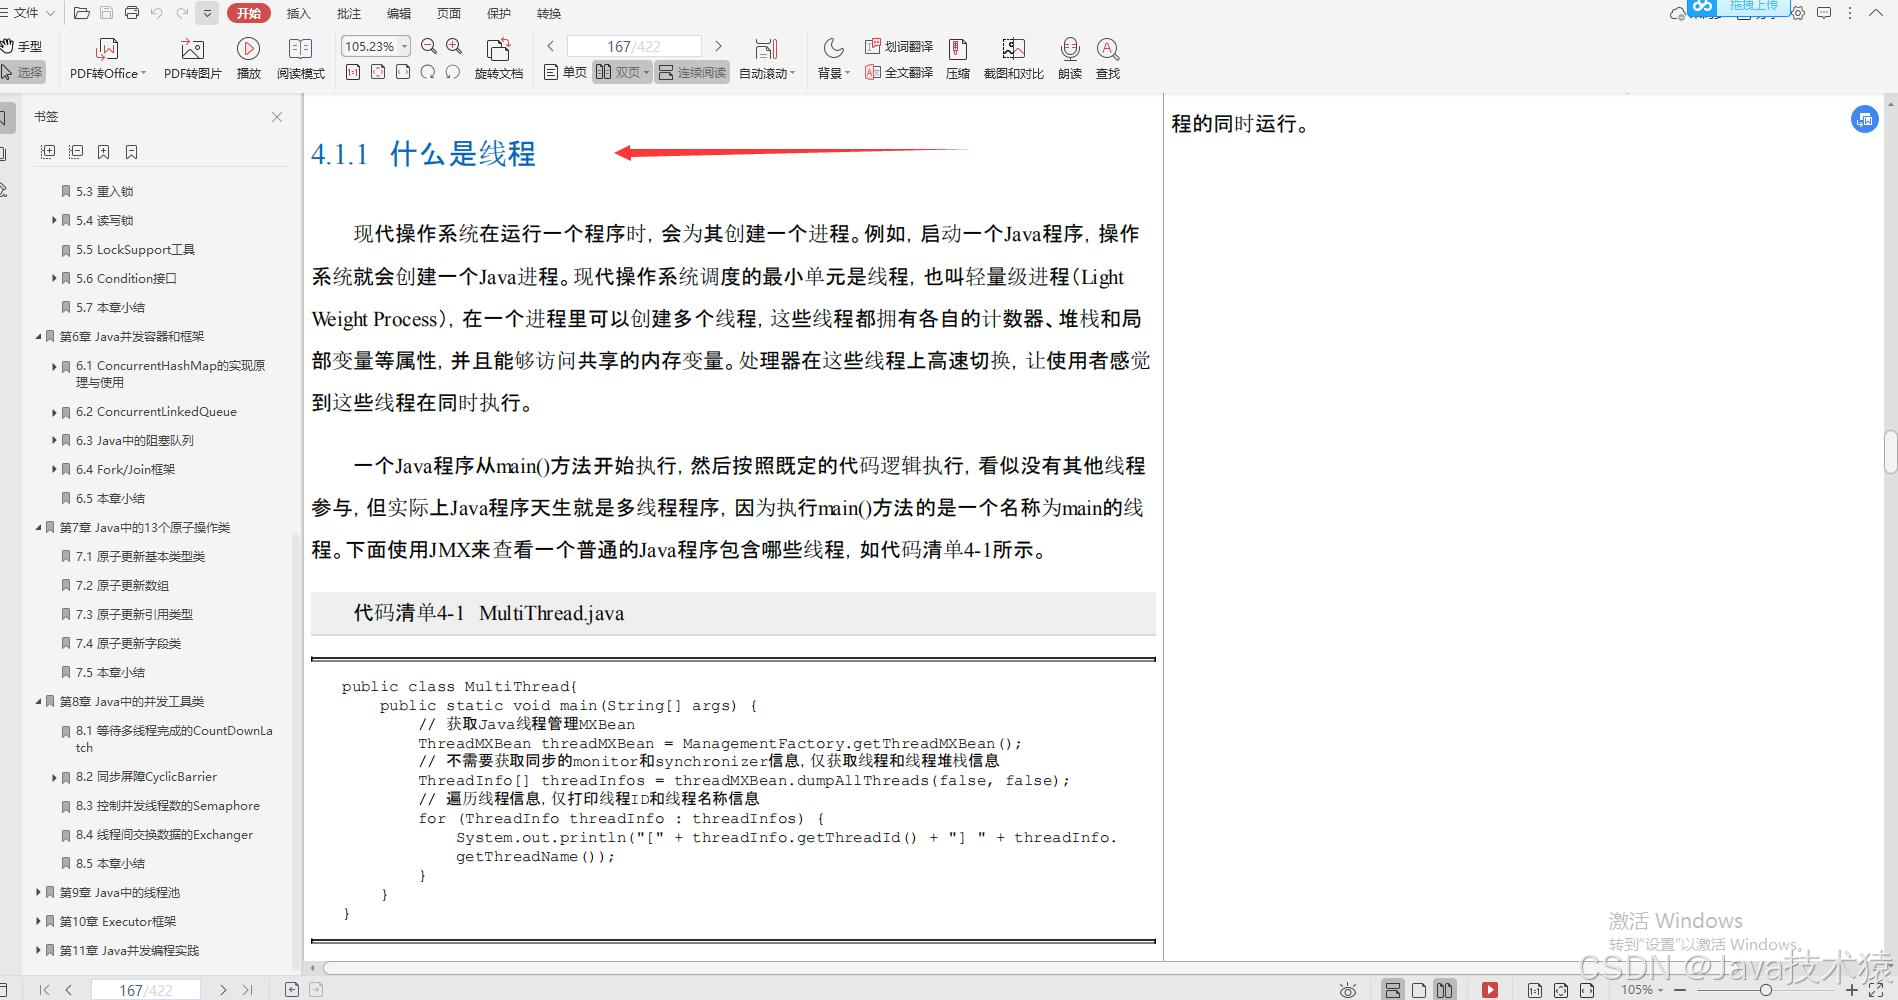Open quick access toolbar customize dropdown
Image resolution: width=1898 pixels, height=1000 pixels.
[207, 13]
